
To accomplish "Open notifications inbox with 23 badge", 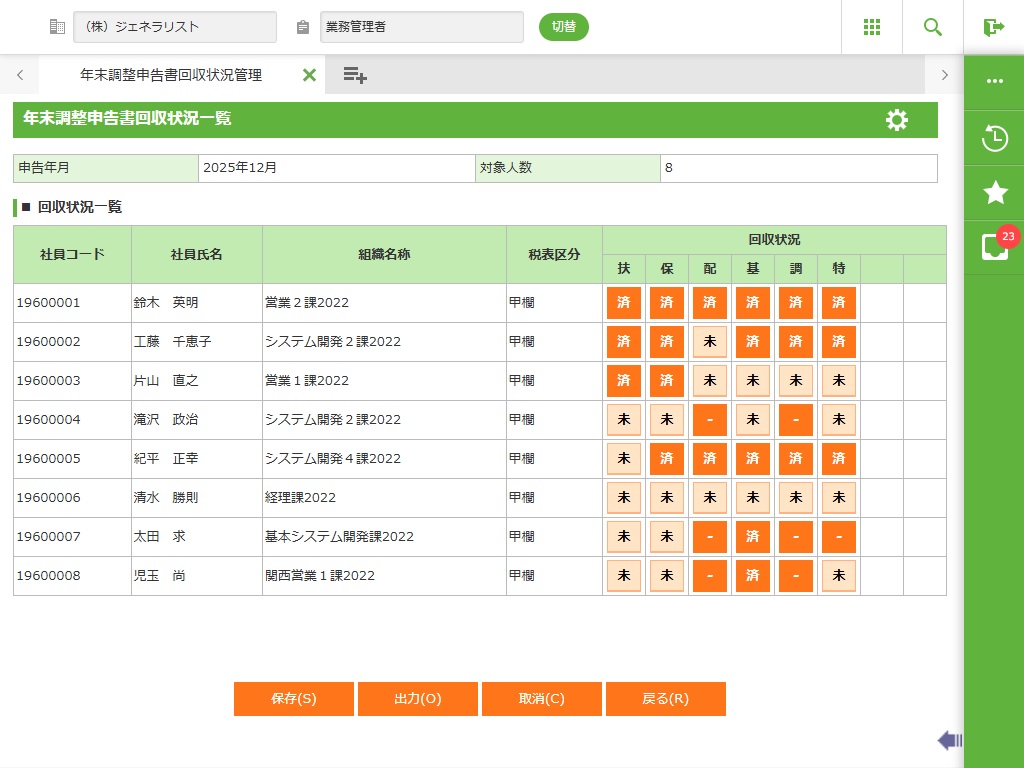I will click(994, 247).
